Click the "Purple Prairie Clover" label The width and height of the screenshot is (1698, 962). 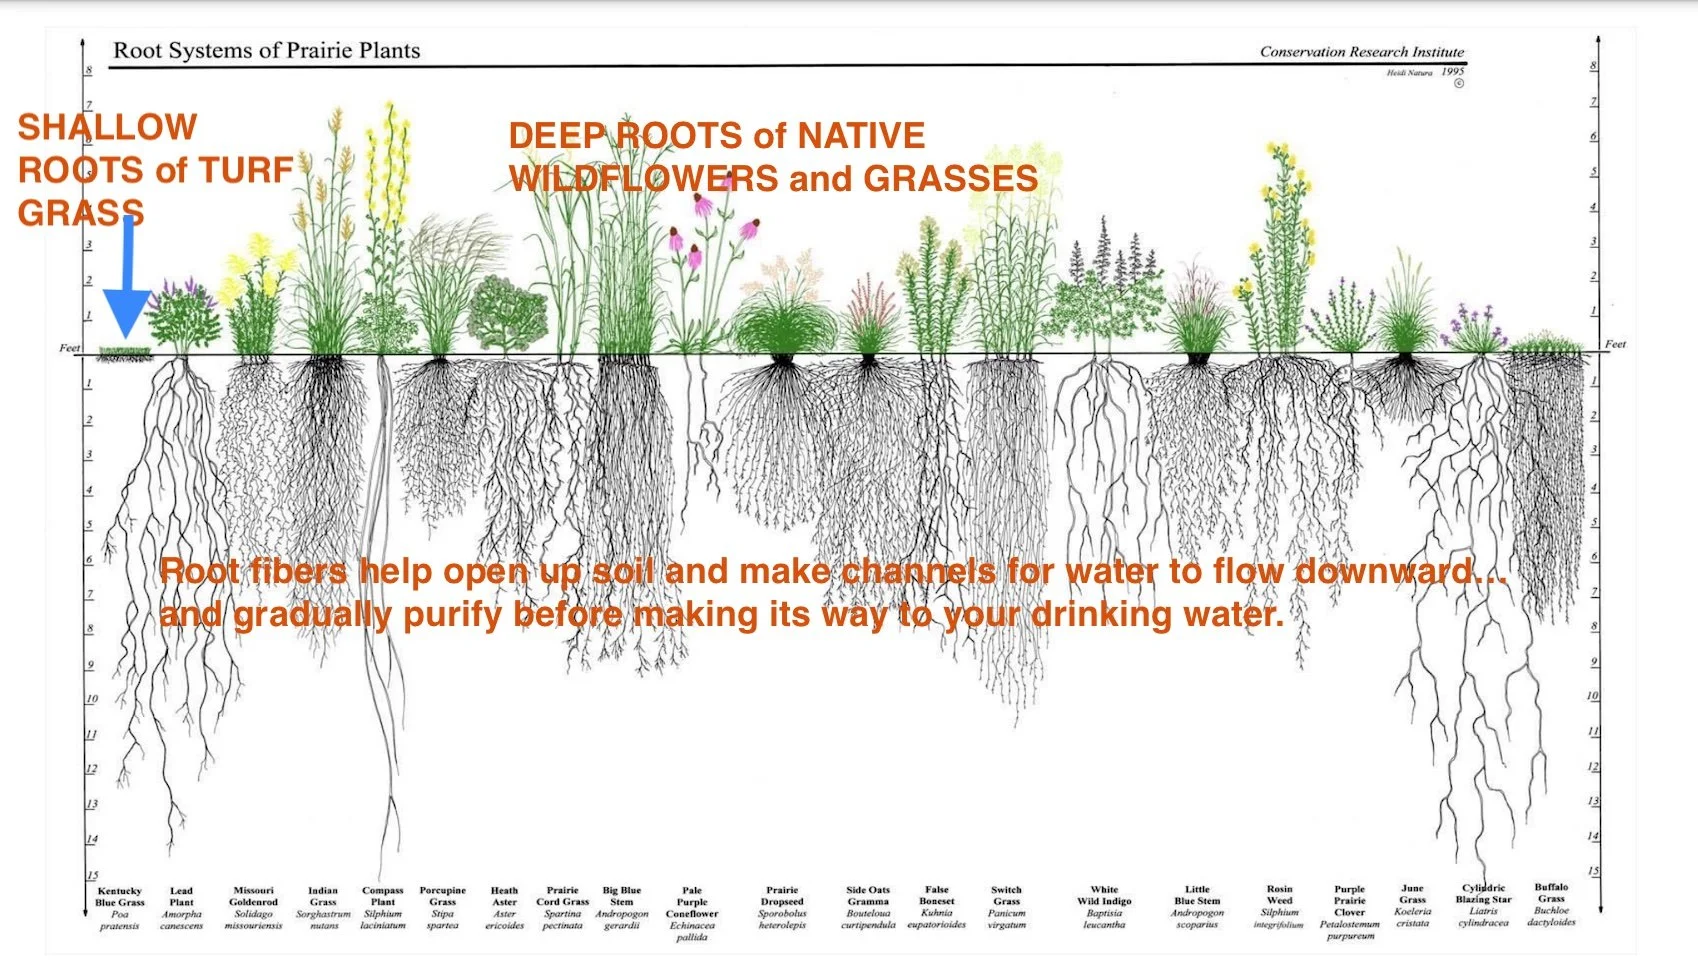pos(1349,900)
